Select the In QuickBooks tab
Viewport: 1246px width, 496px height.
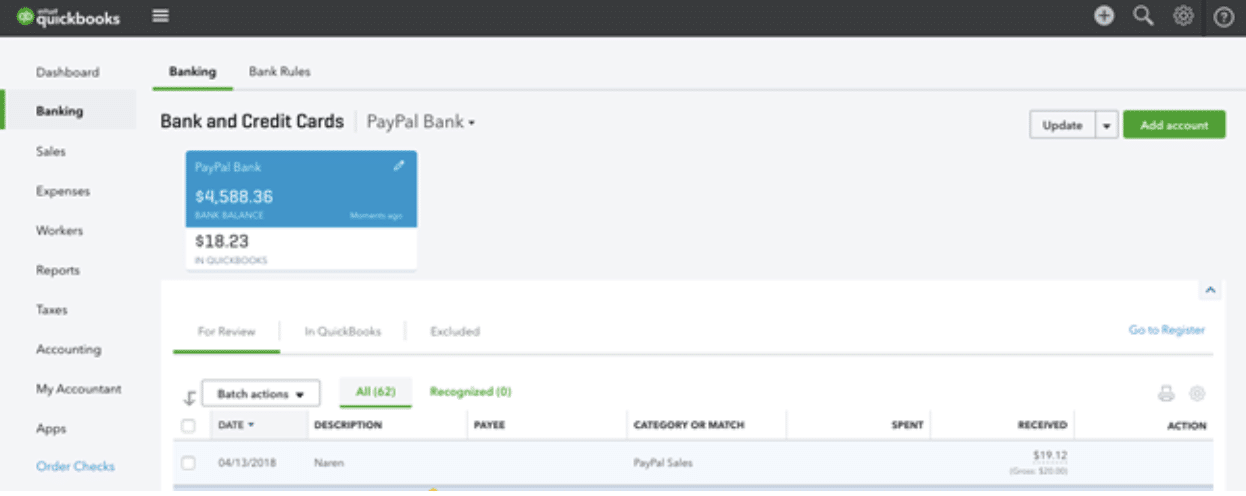(x=343, y=331)
